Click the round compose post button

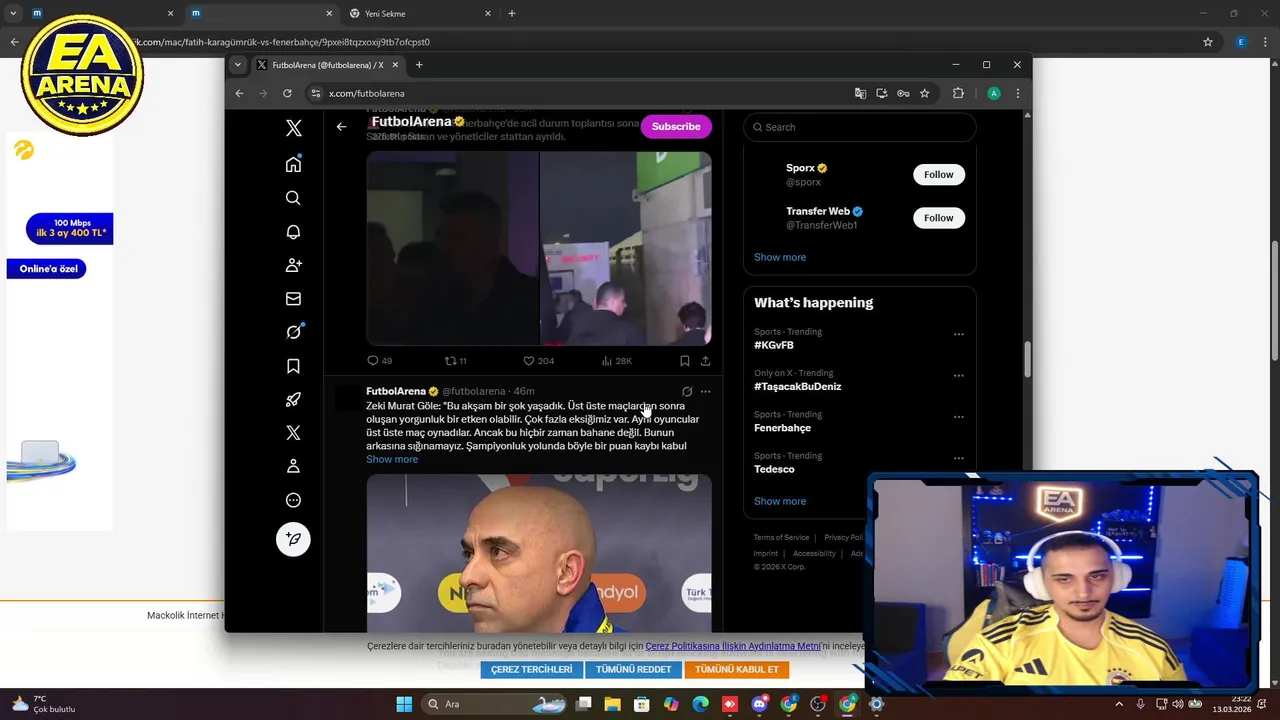(293, 539)
